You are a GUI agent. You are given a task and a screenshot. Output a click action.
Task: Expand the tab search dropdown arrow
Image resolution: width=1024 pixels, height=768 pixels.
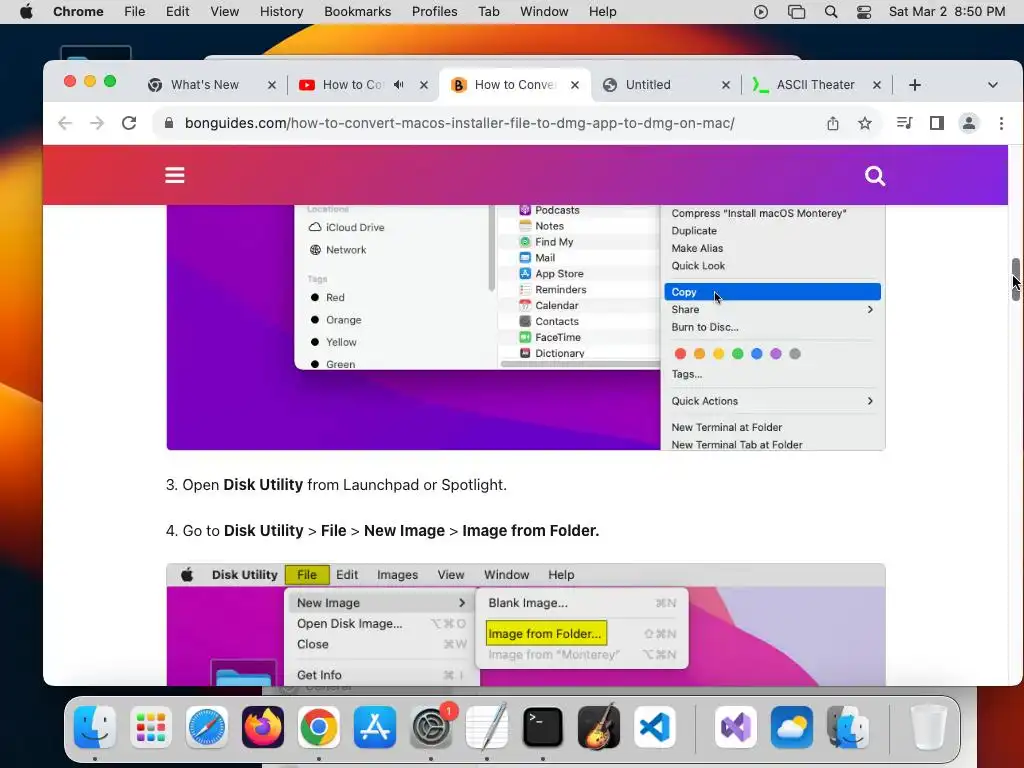click(993, 85)
